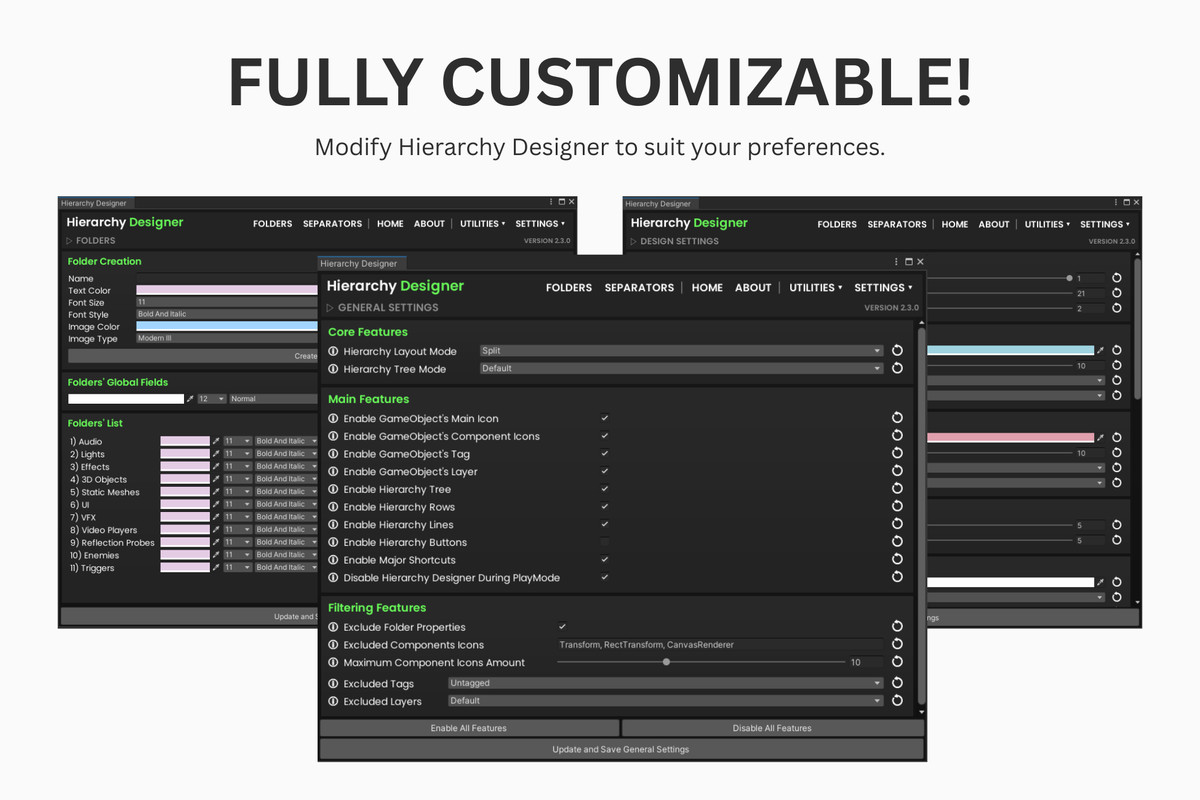Click Disable All Features button
This screenshot has height=800, width=1200.
click(x=772, y=728)
